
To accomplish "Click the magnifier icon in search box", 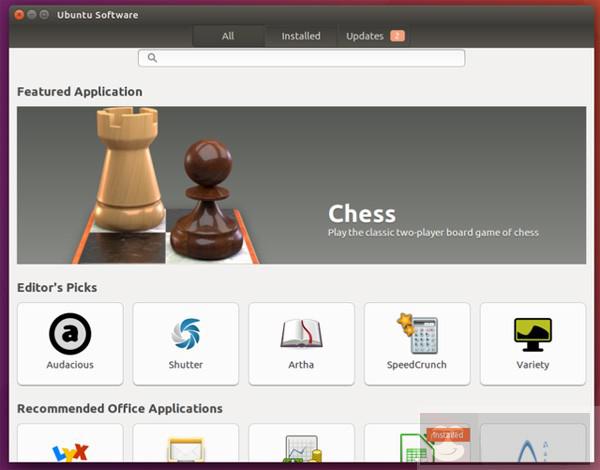I will [152, 58].
